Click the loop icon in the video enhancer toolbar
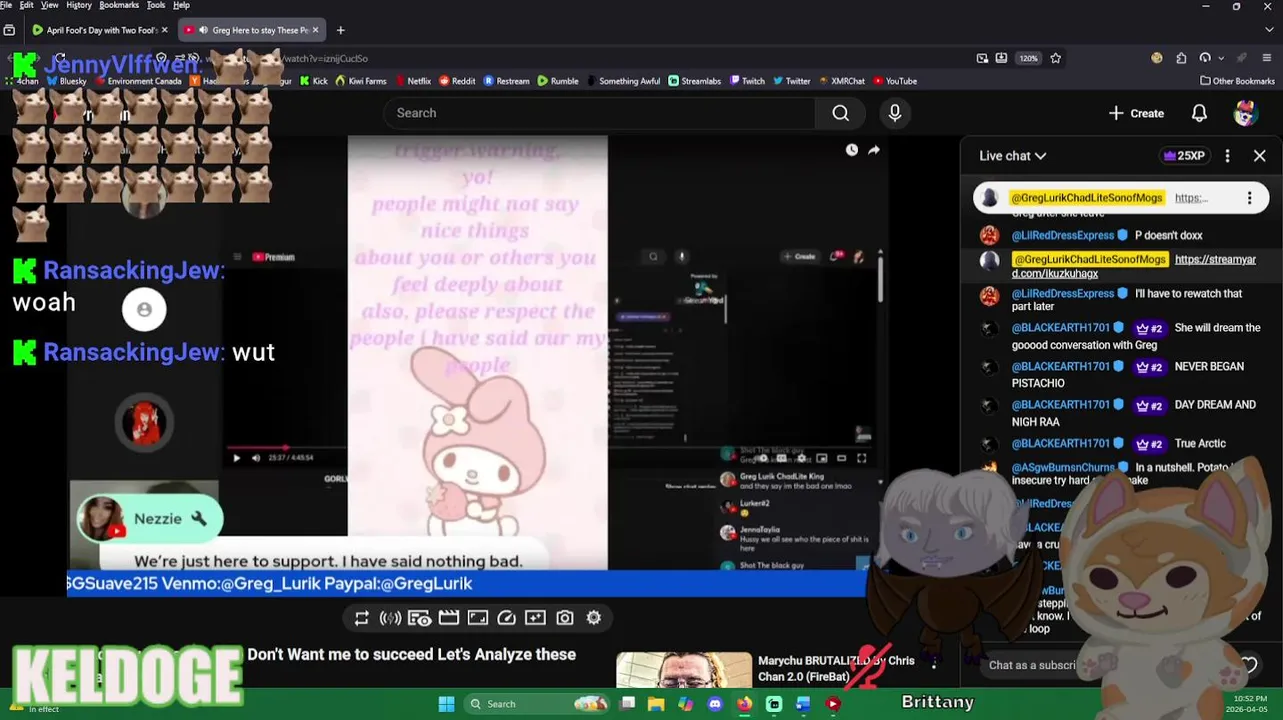The height and width of the screenshot is (720, 1283). pos(362,618)
